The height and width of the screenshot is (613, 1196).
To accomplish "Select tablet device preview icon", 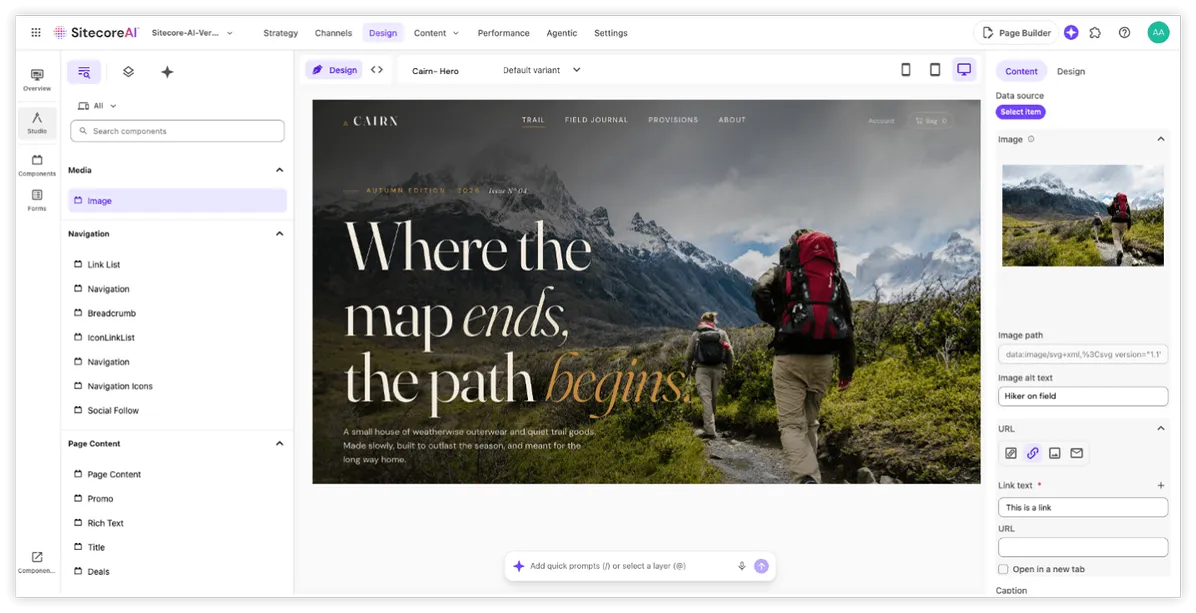I will click(934, 69).
